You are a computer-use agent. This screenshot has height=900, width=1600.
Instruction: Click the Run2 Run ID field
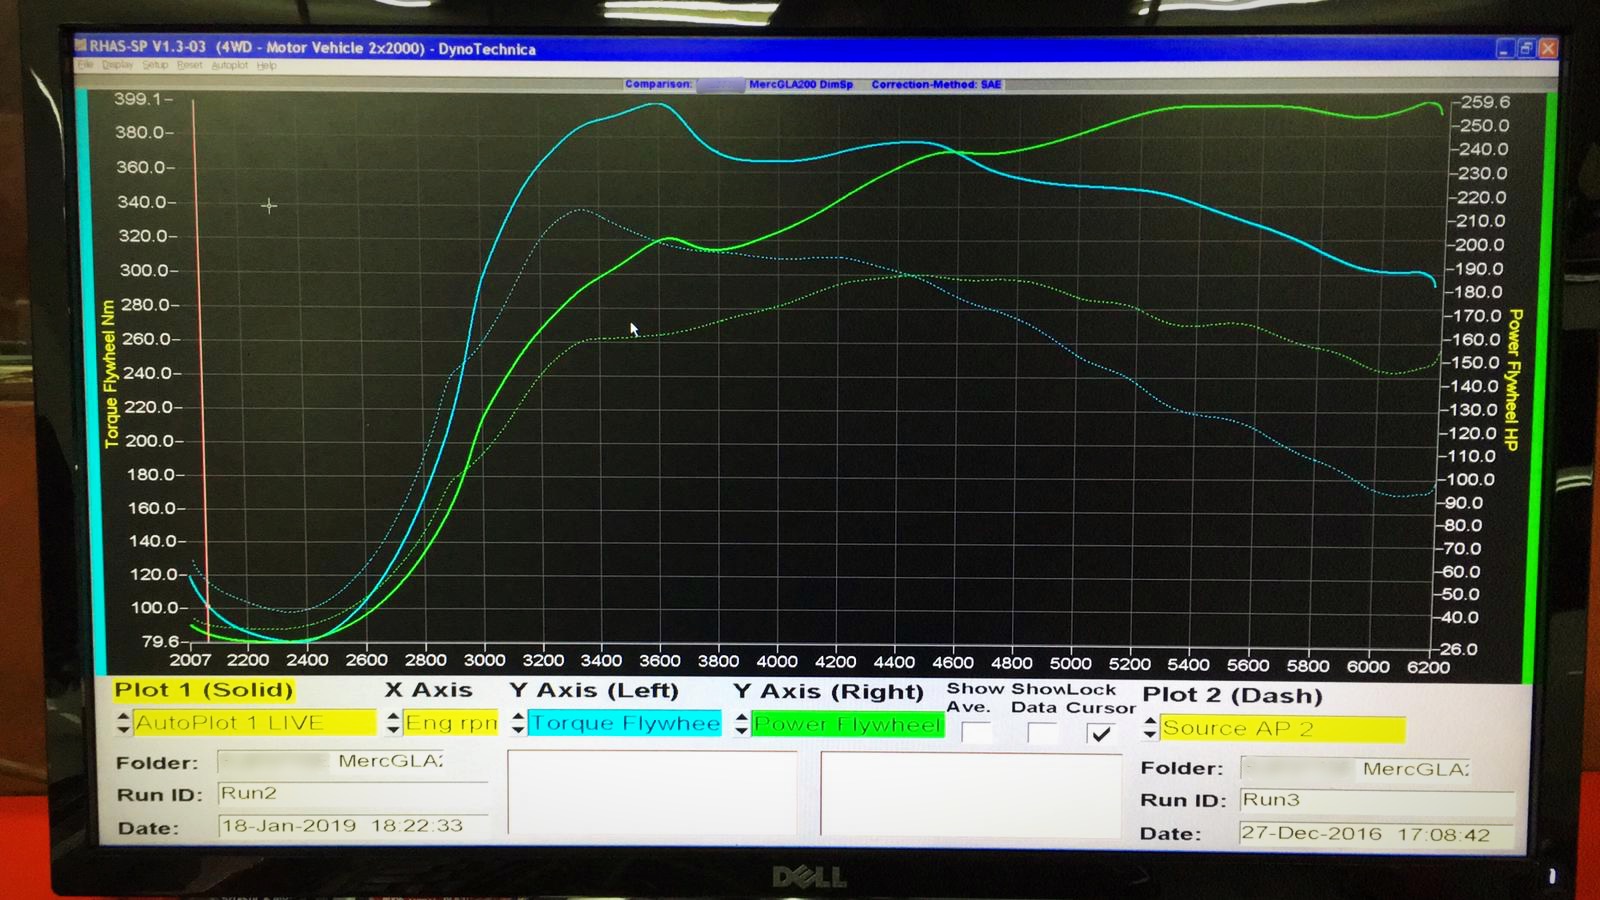352,794
